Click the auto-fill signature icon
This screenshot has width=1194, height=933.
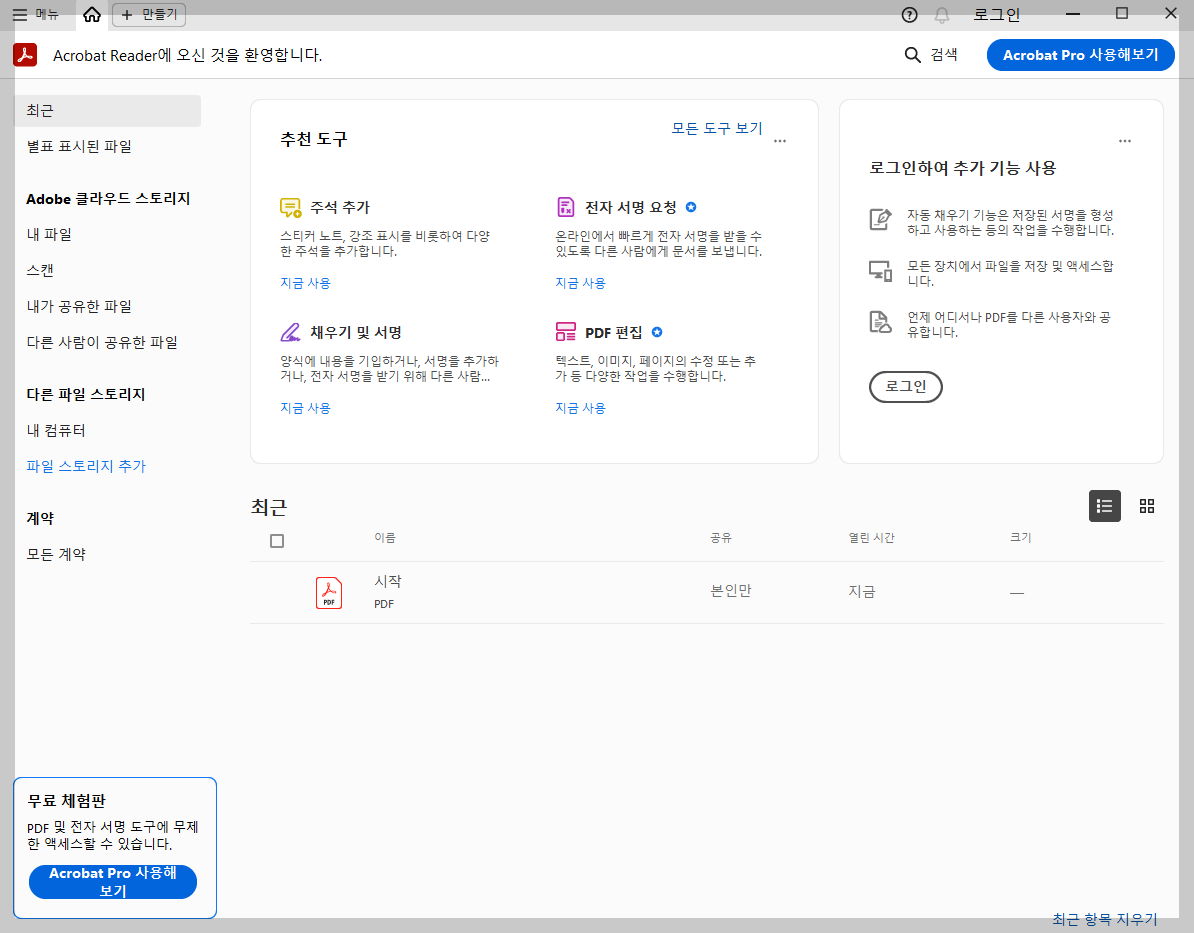pos(880,219)
